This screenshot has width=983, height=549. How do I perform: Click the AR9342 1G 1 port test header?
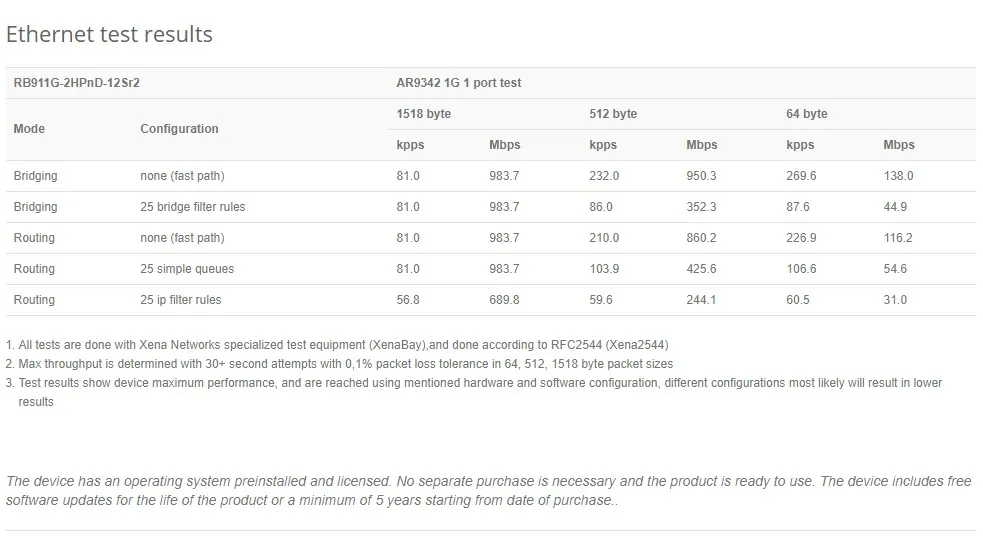click(x=458, y=83)
